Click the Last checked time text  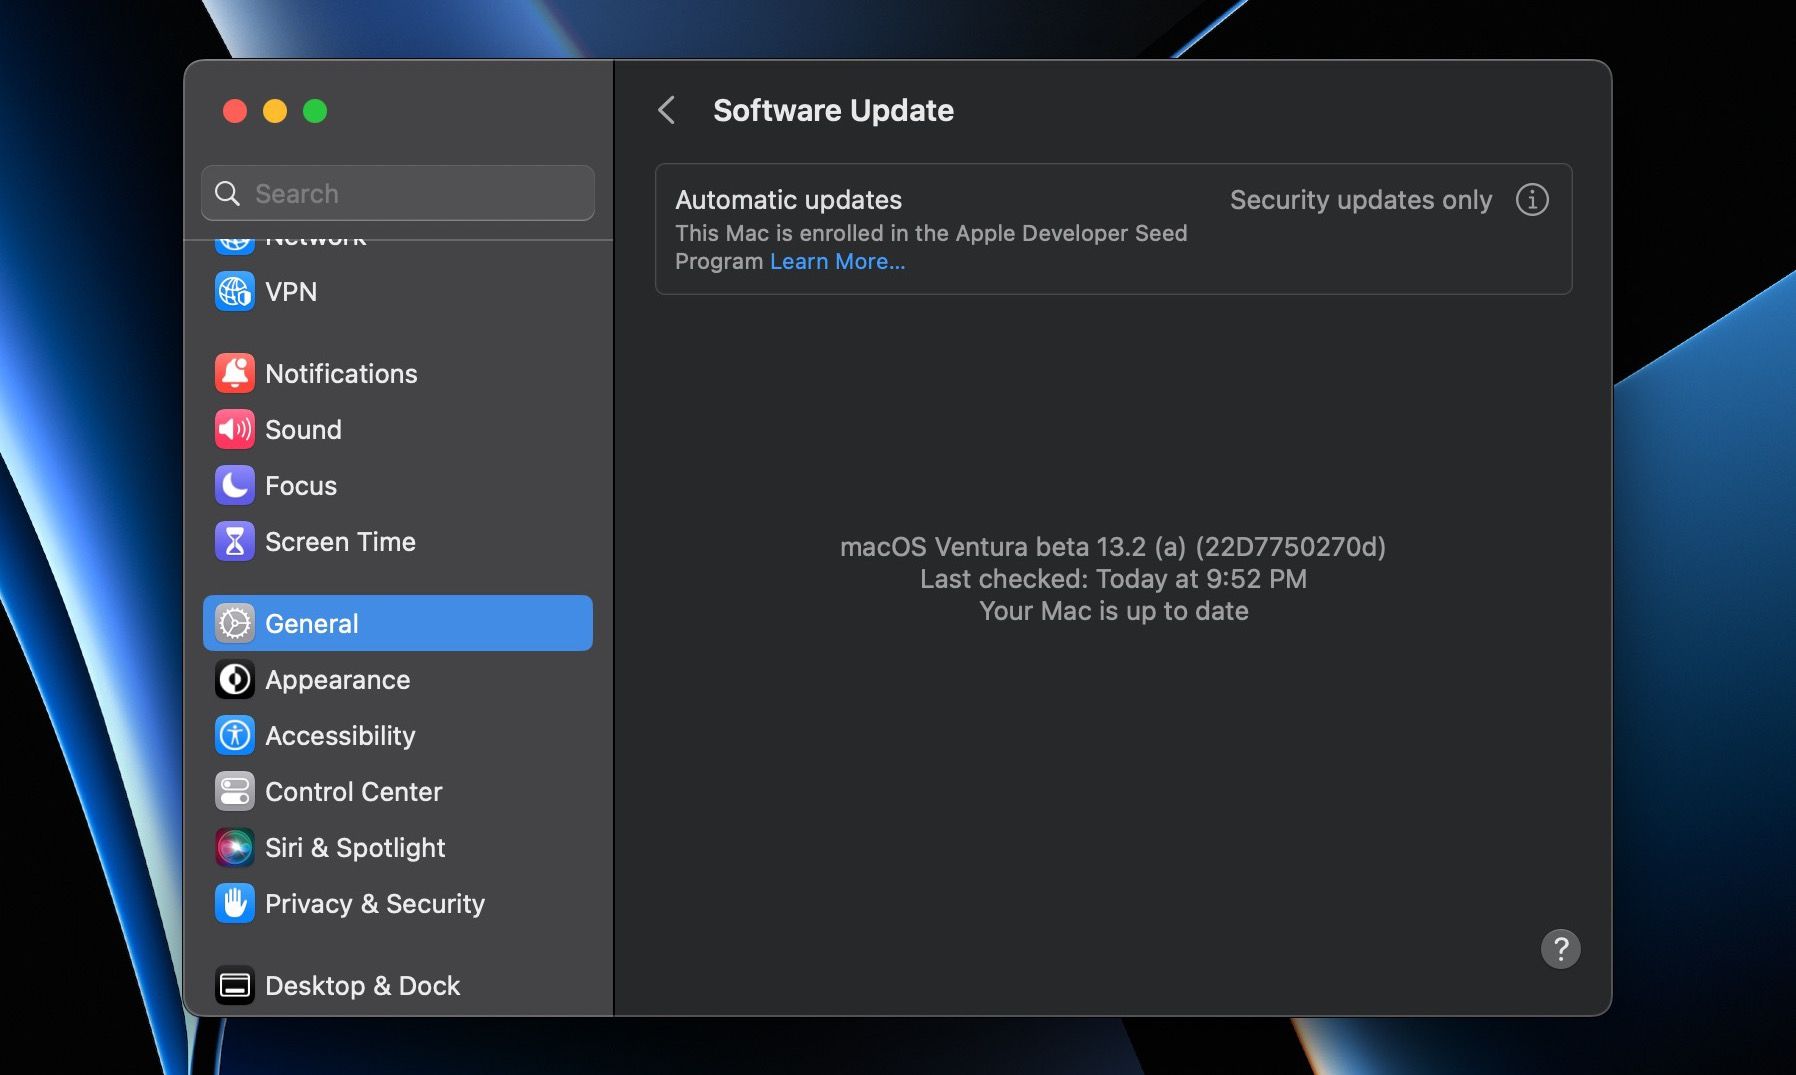tap(1113, 579)
